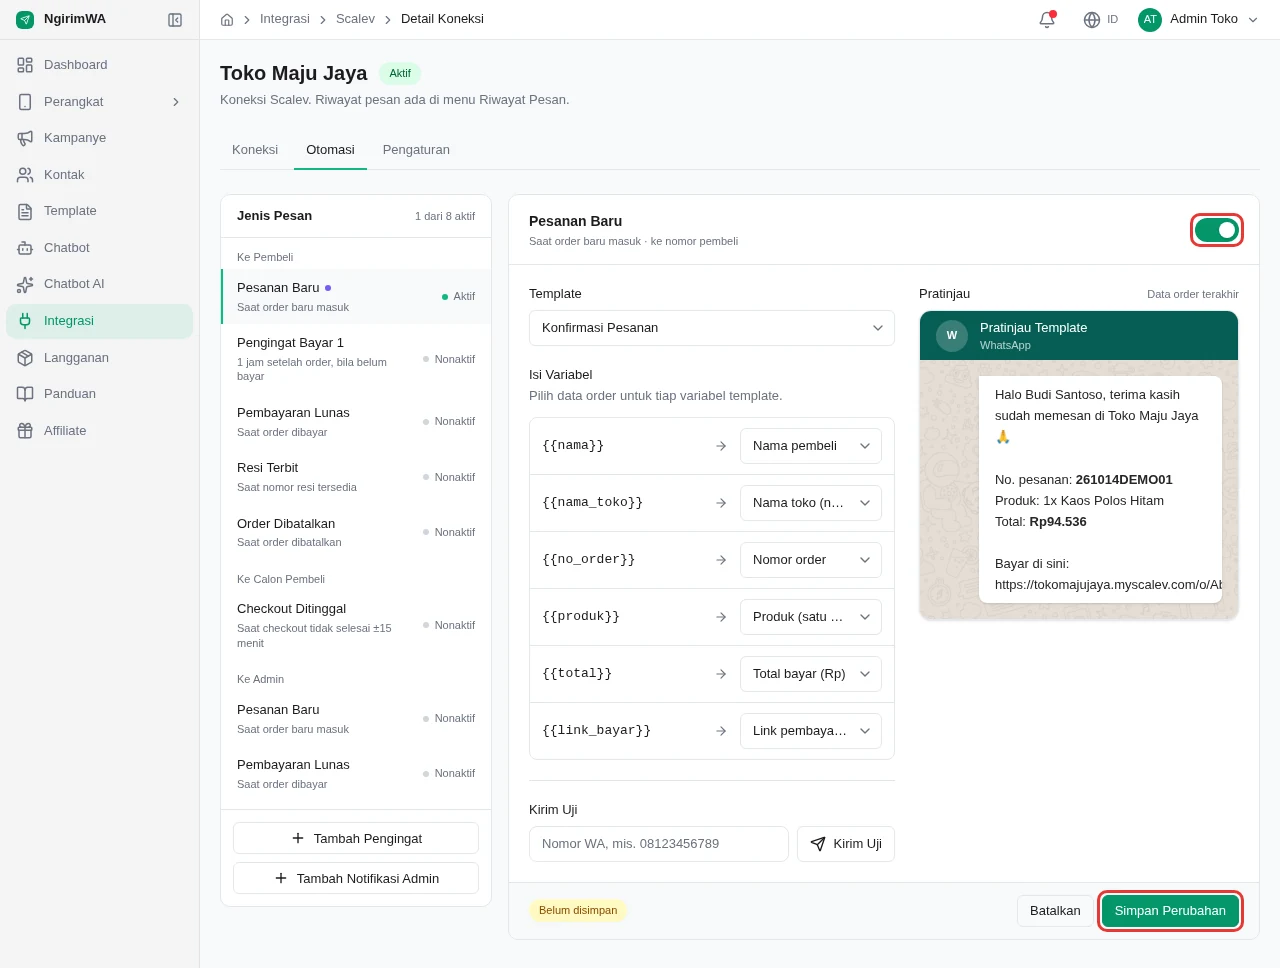Click the globe language icon

coord(1092,20)
